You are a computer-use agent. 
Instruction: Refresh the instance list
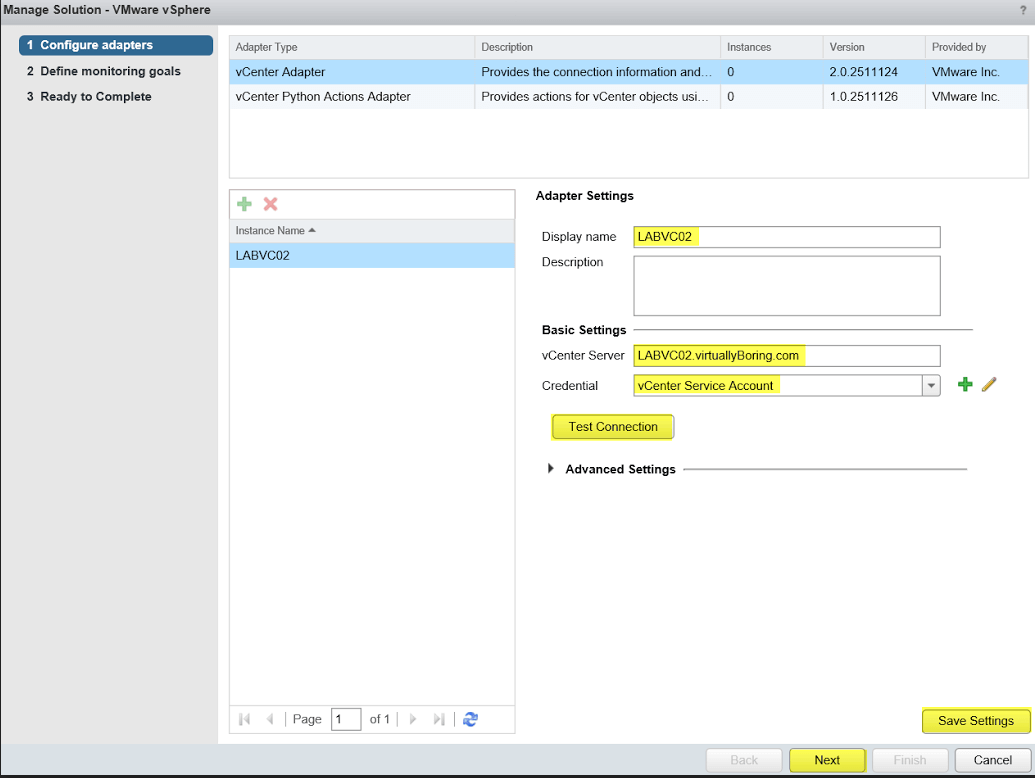pos(470,719)
